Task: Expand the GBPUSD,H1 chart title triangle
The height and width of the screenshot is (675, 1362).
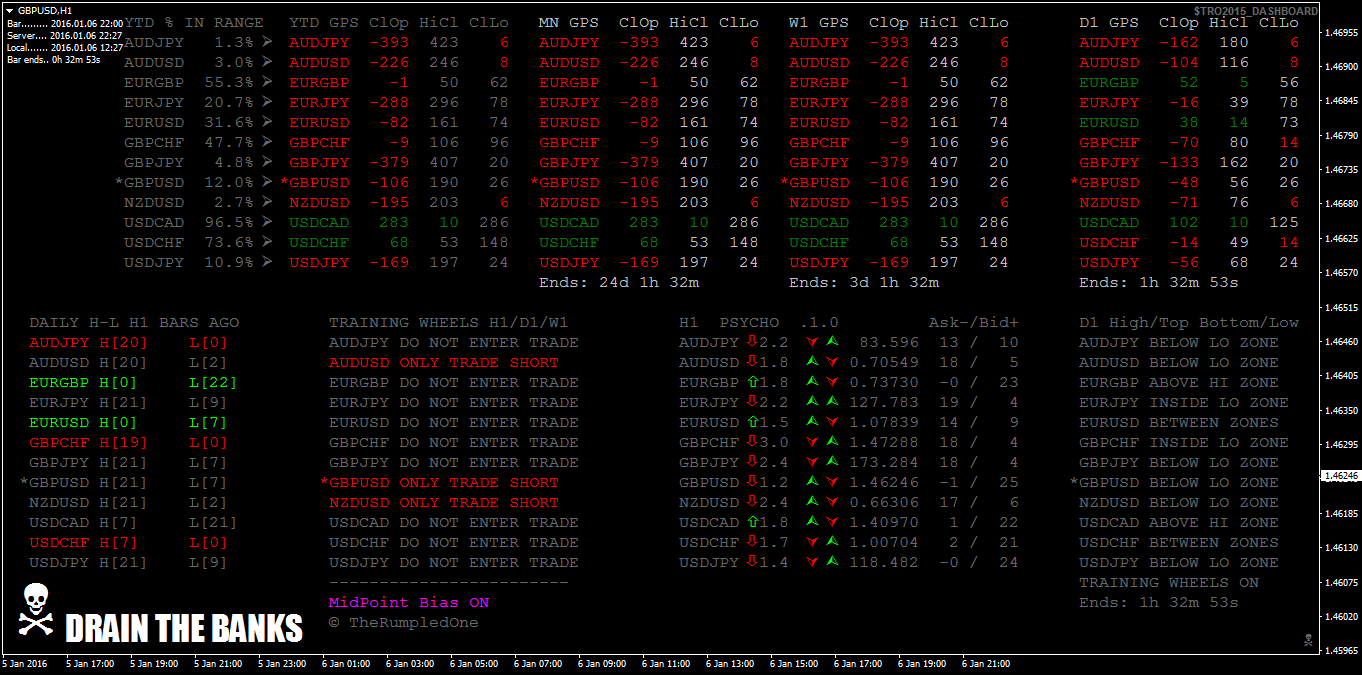Action: click(x=10, y=9)
